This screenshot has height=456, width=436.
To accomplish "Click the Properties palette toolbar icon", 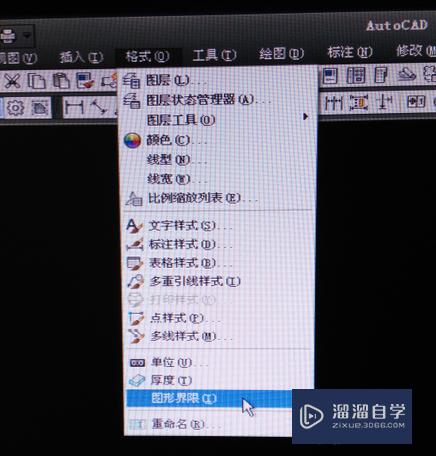I will click(330, 76).
